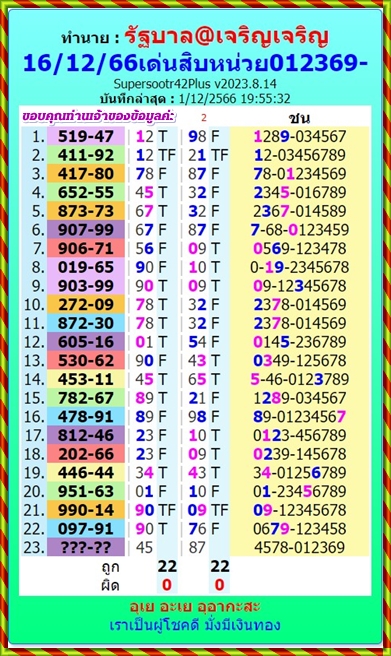
Task: Click the result cell 417-80
Action: 86,174
